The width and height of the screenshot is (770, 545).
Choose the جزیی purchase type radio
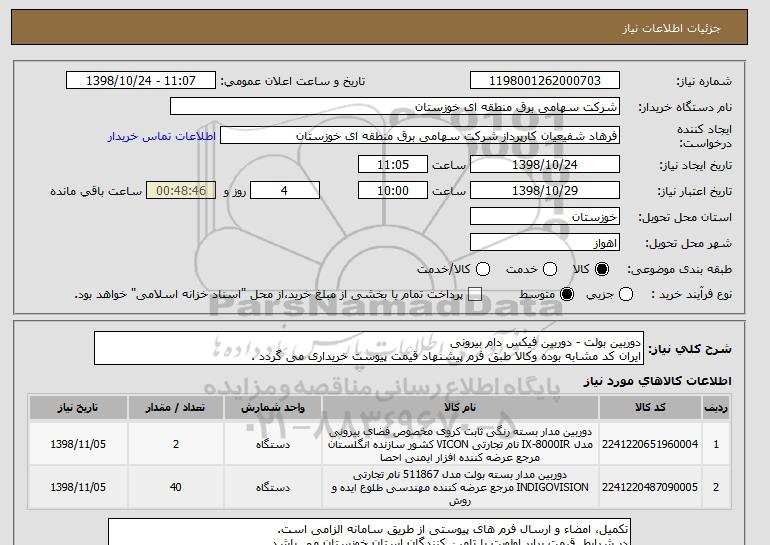point(626,294)
